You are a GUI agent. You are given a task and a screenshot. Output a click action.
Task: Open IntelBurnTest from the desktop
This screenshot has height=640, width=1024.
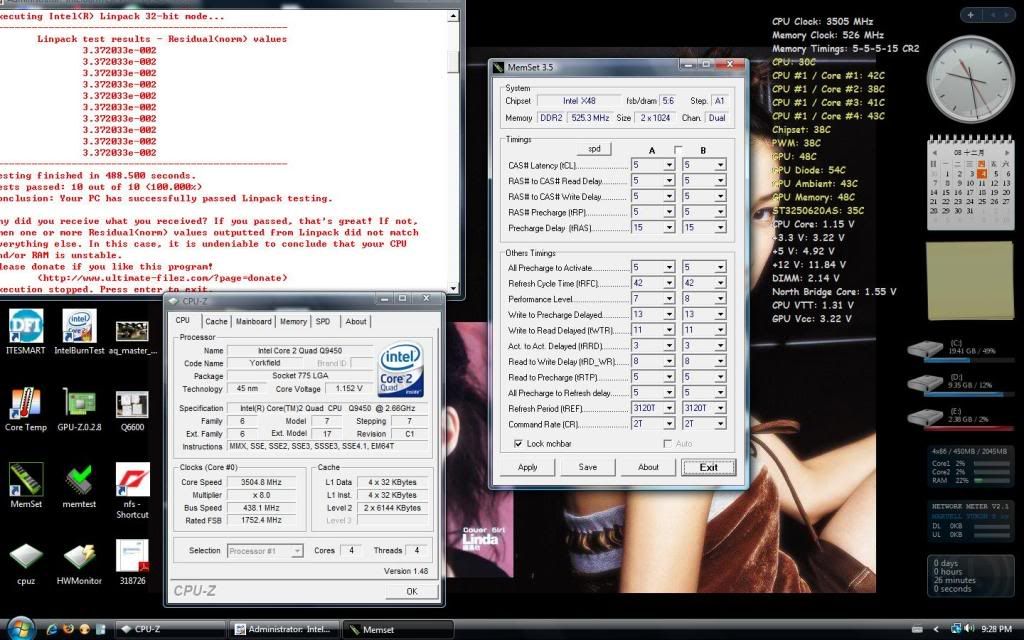[79, 330]
